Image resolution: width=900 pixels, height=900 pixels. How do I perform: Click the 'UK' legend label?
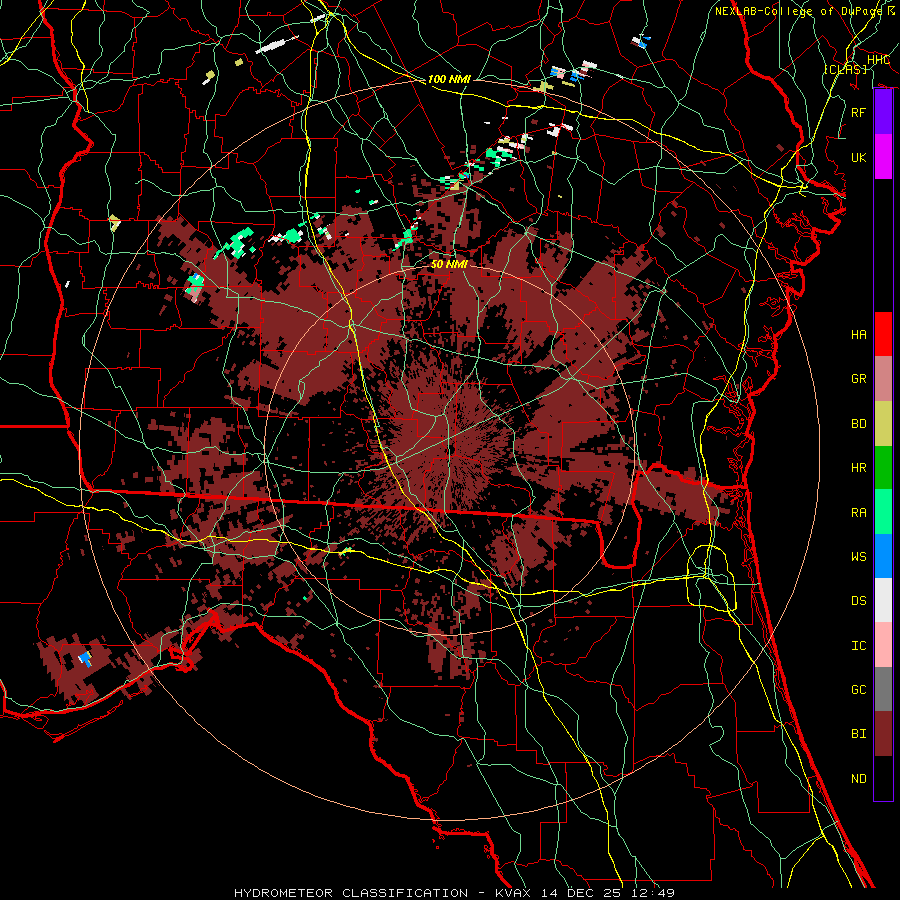coord(858,157)
